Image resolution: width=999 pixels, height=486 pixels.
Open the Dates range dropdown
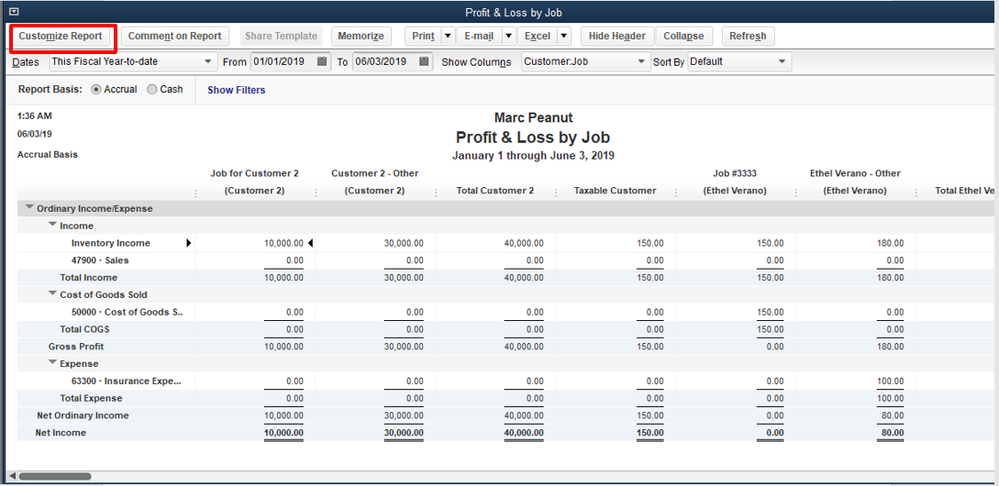click(208, 62)
